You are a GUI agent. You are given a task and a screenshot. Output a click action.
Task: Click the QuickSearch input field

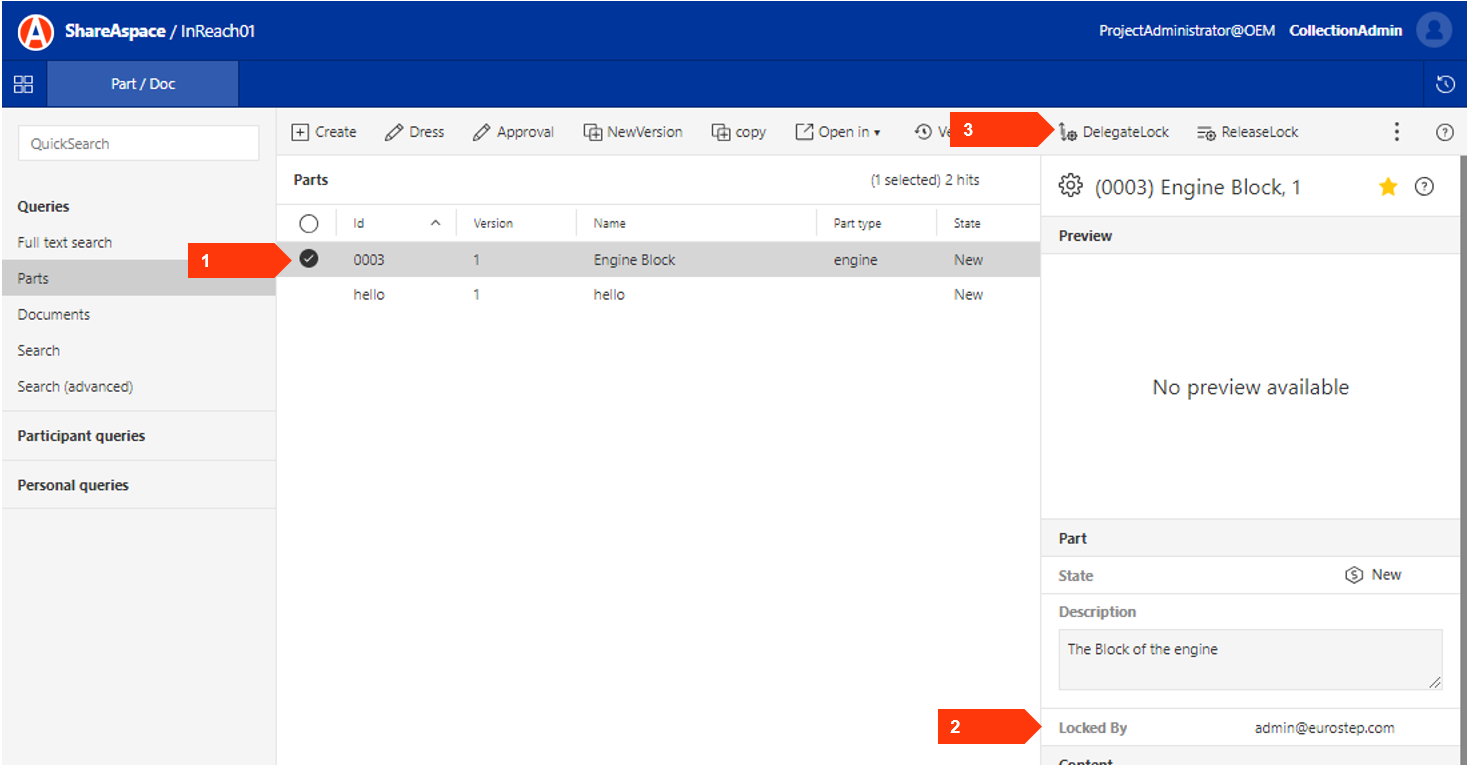138,143
